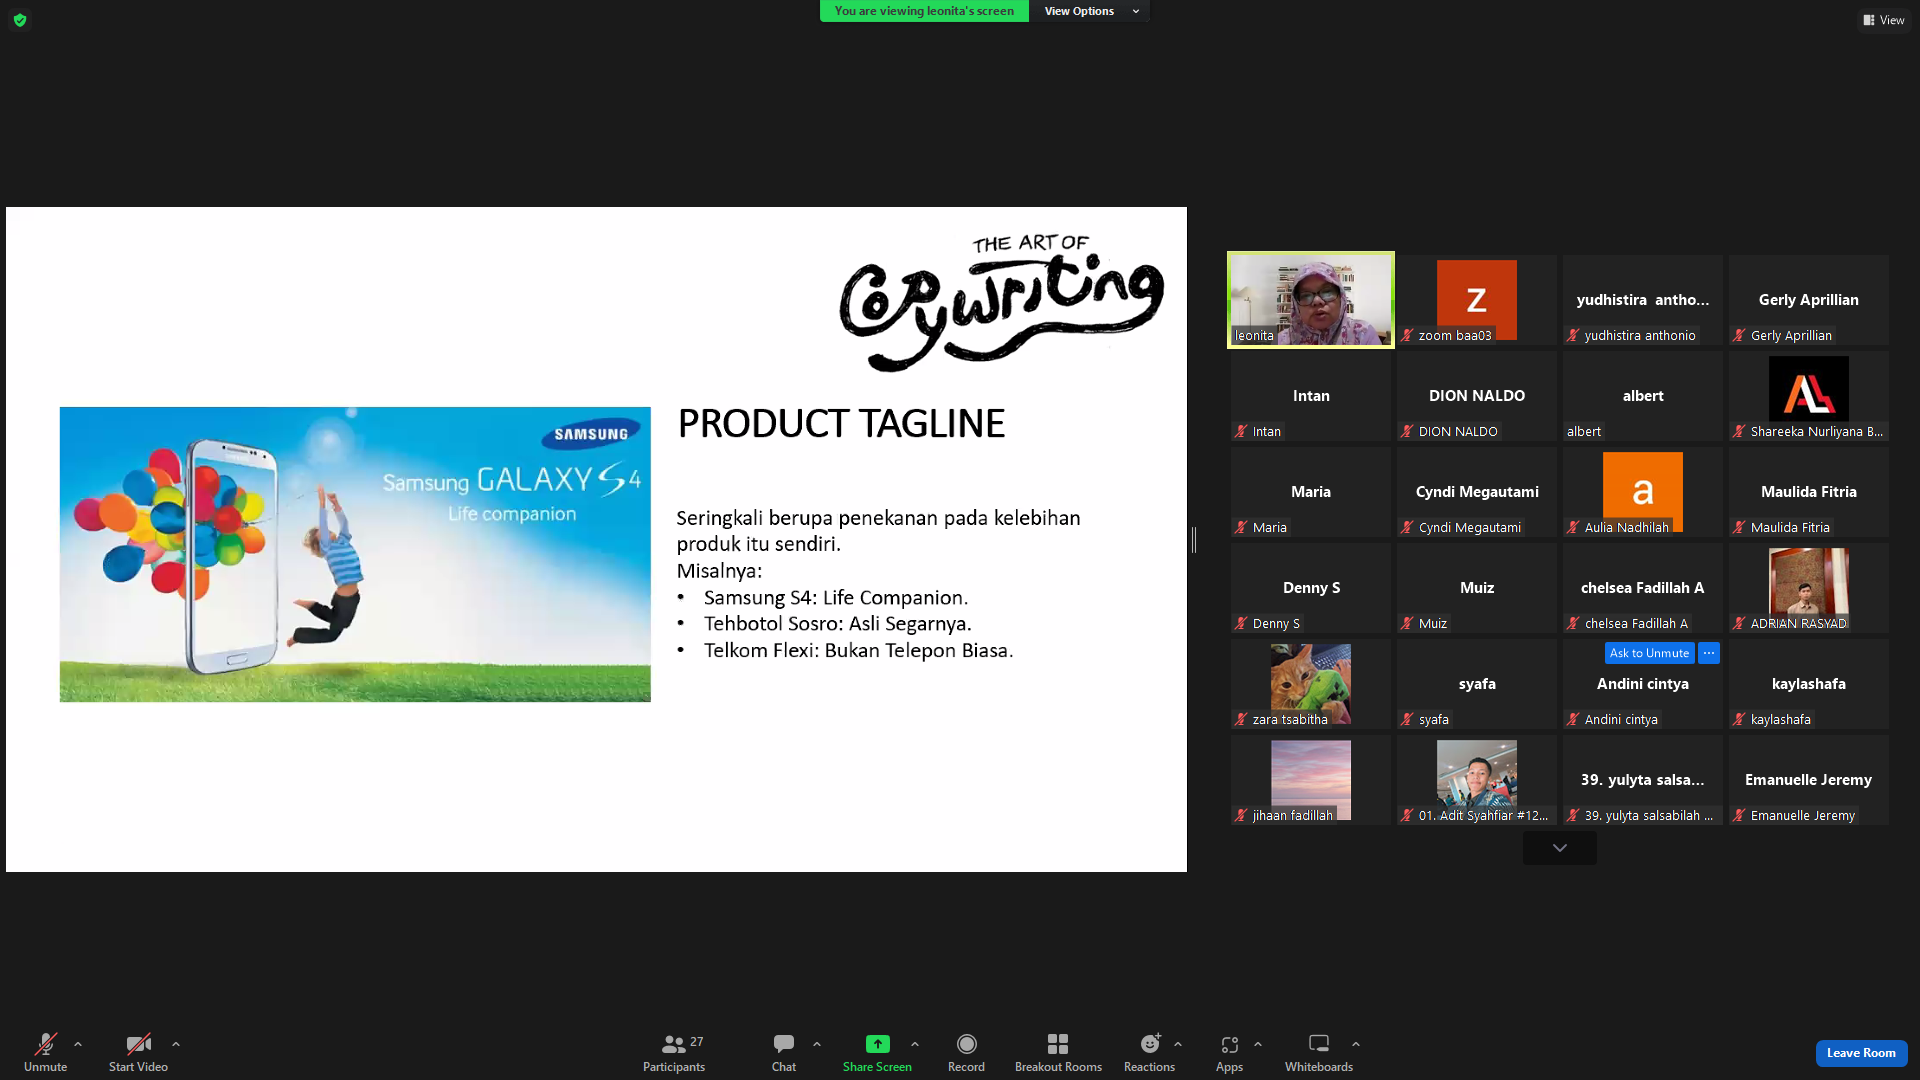Image resolution: width=1920 pixels, height=1080 pixels.
Task: Open the Apps icon
Action: click(1229, 1044)
